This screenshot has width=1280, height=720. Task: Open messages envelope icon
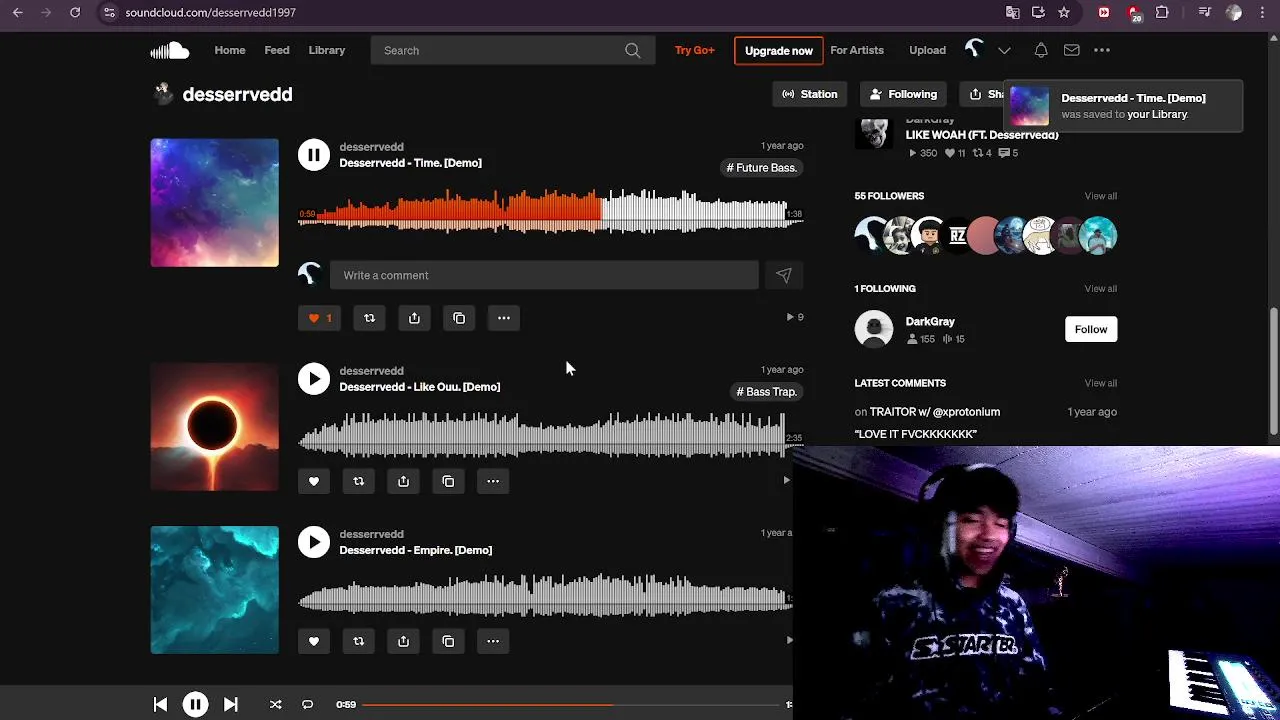pyautogui.click(x=1071, y=50)
